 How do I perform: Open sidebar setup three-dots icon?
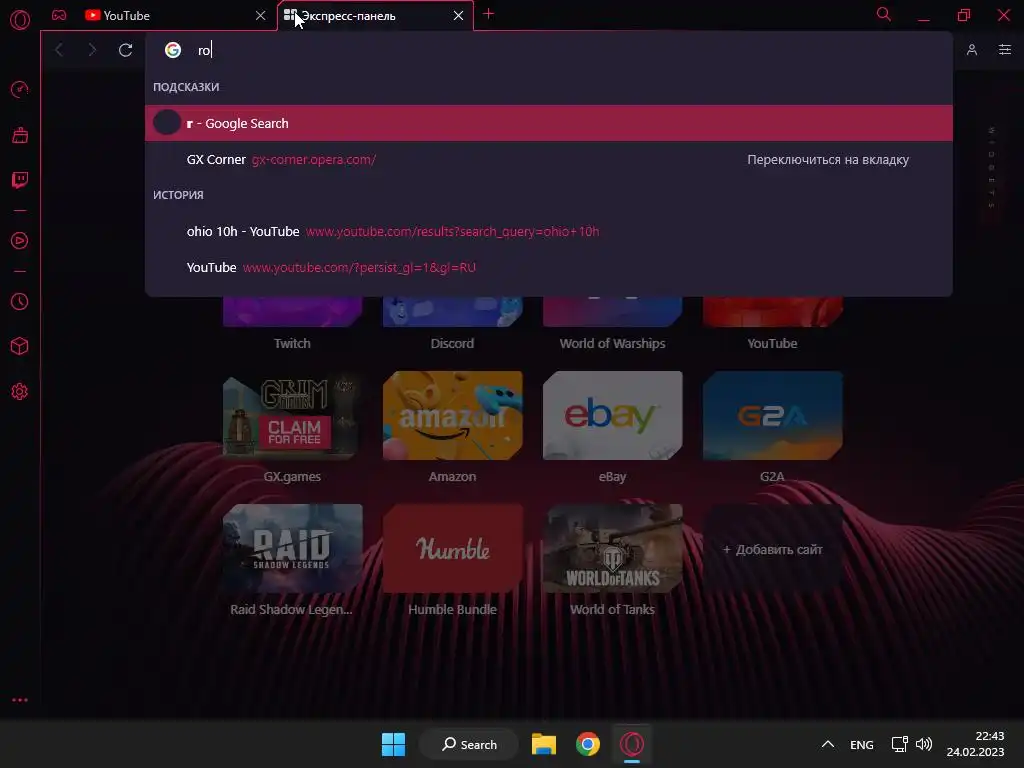pos(20,700)
